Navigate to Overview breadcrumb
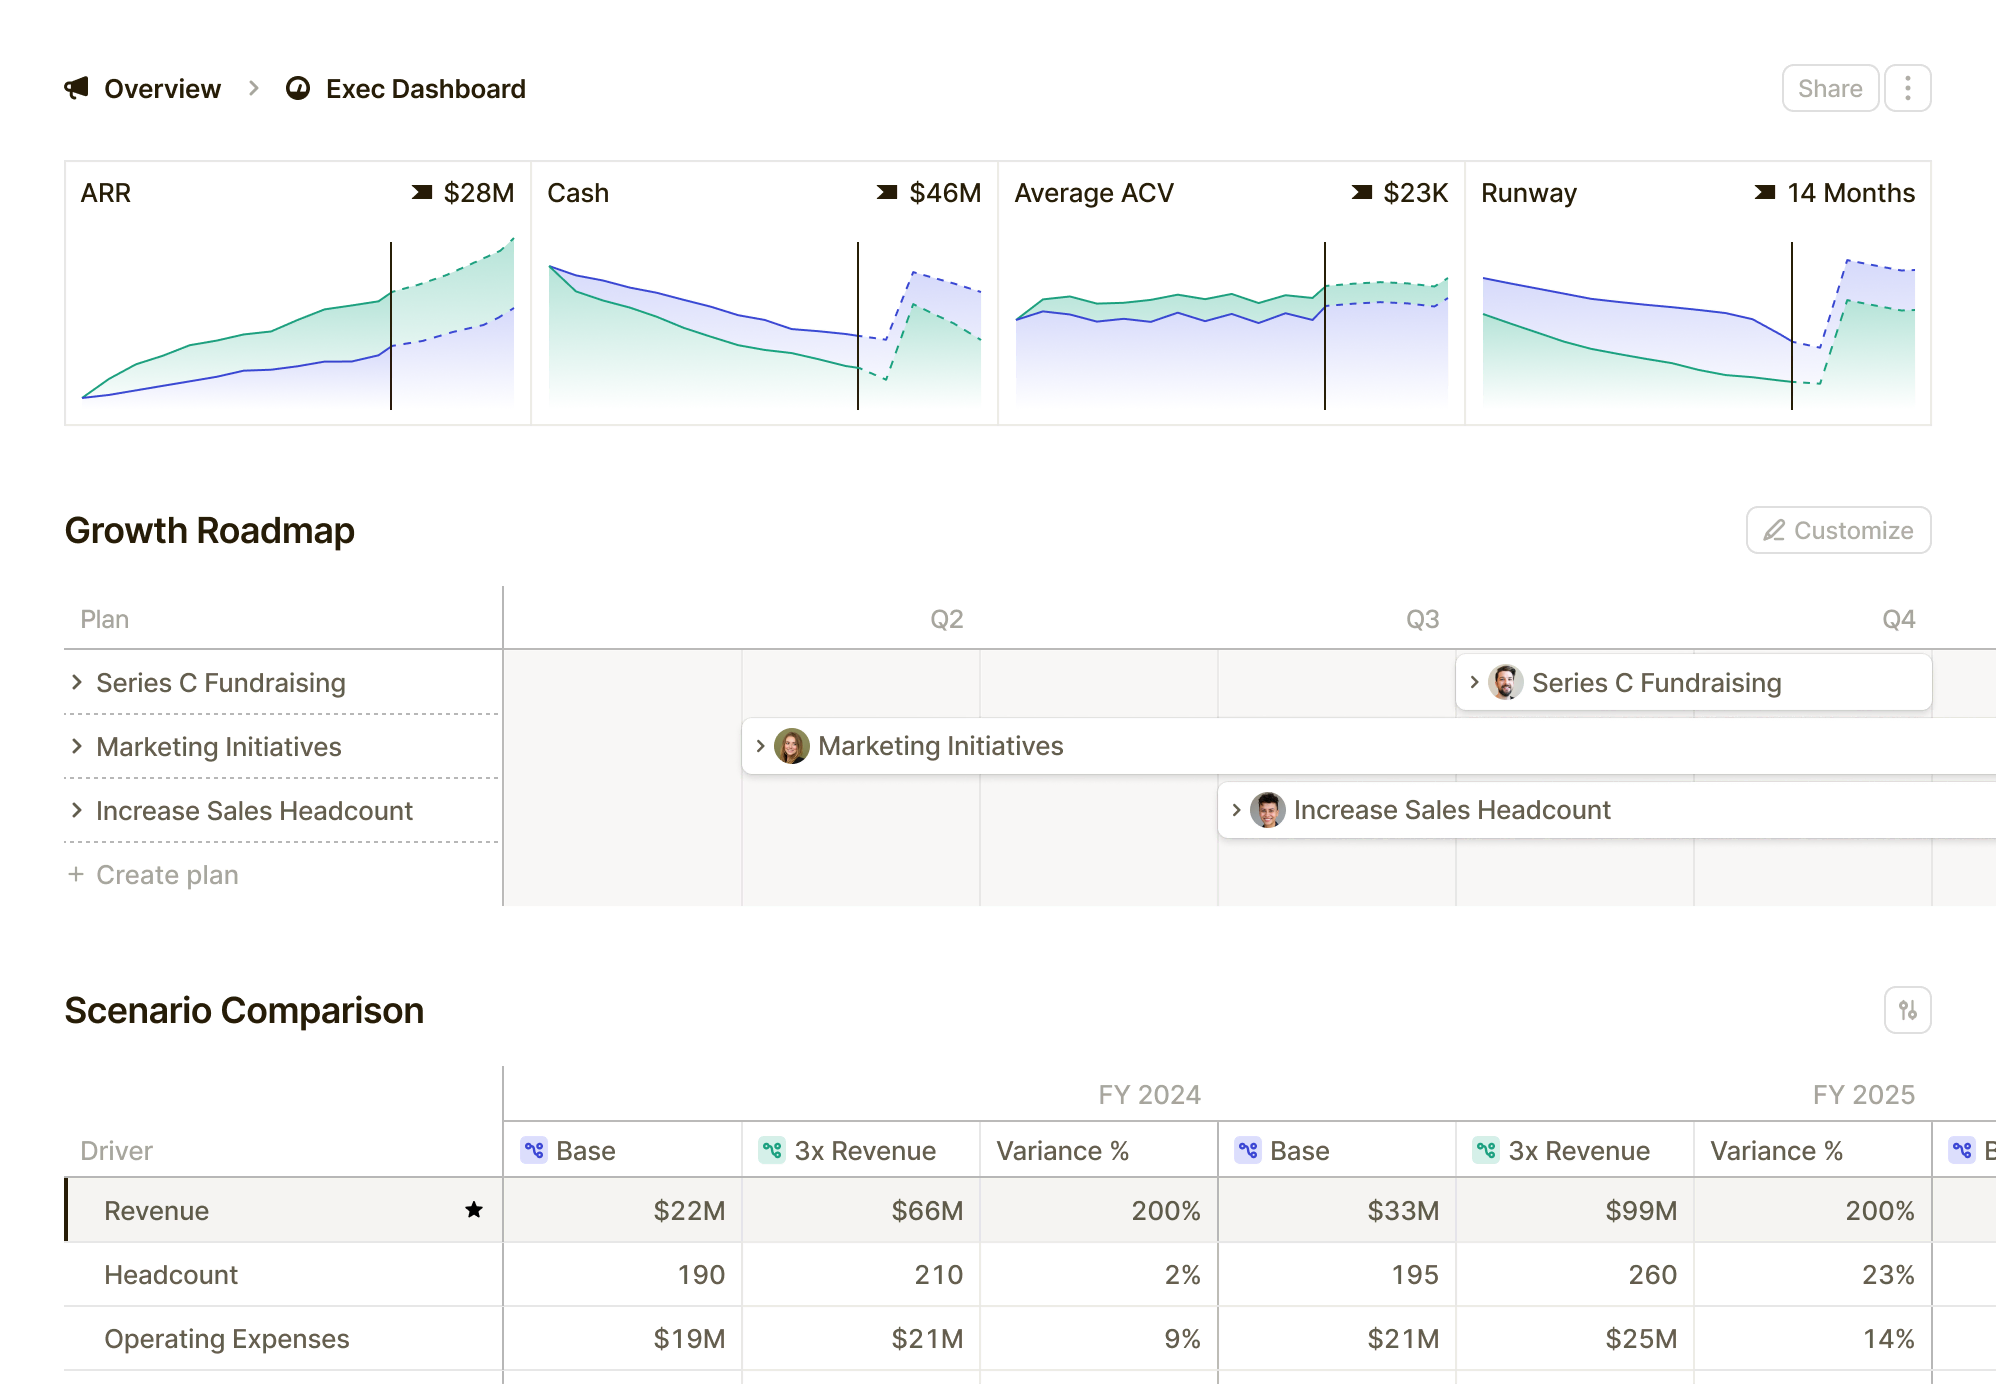 [x=162, y=89]
